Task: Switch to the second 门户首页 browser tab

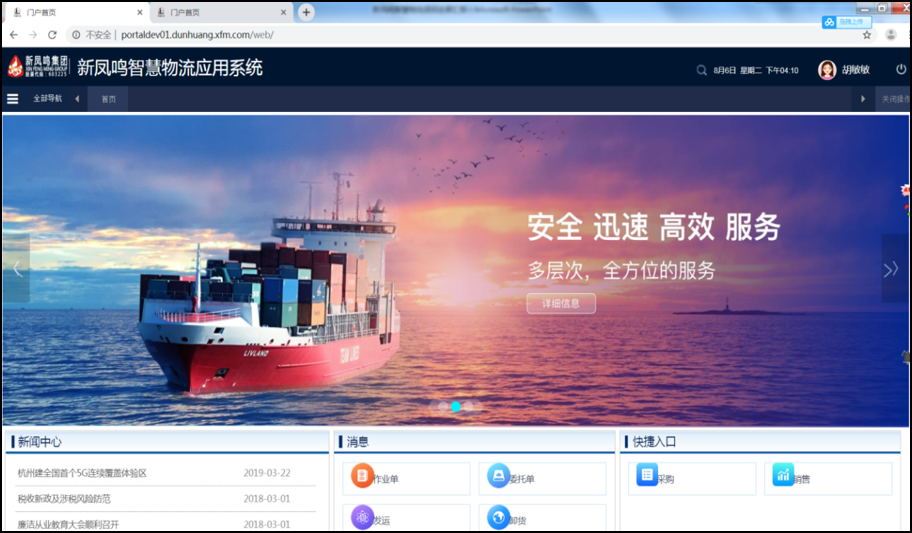Action: pos(215,12)
